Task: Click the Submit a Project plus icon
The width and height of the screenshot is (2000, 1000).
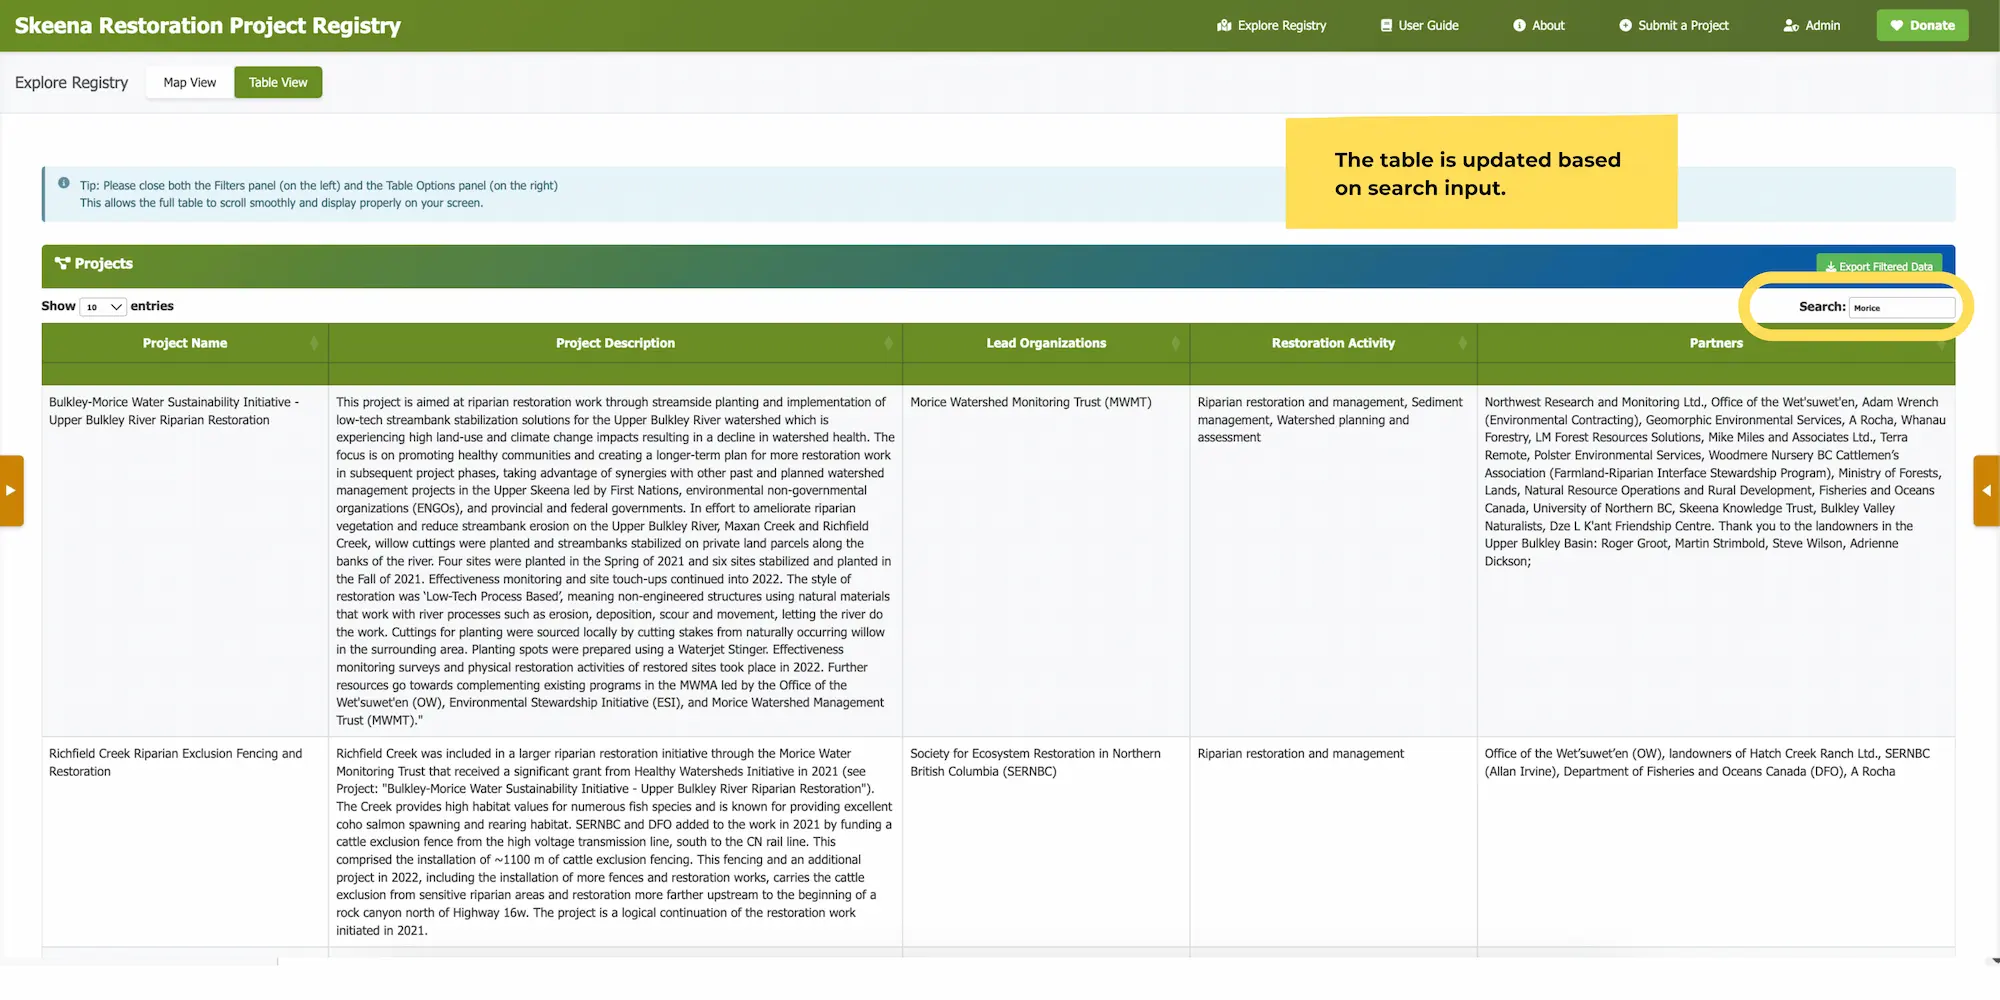Action: point(1625,26)
